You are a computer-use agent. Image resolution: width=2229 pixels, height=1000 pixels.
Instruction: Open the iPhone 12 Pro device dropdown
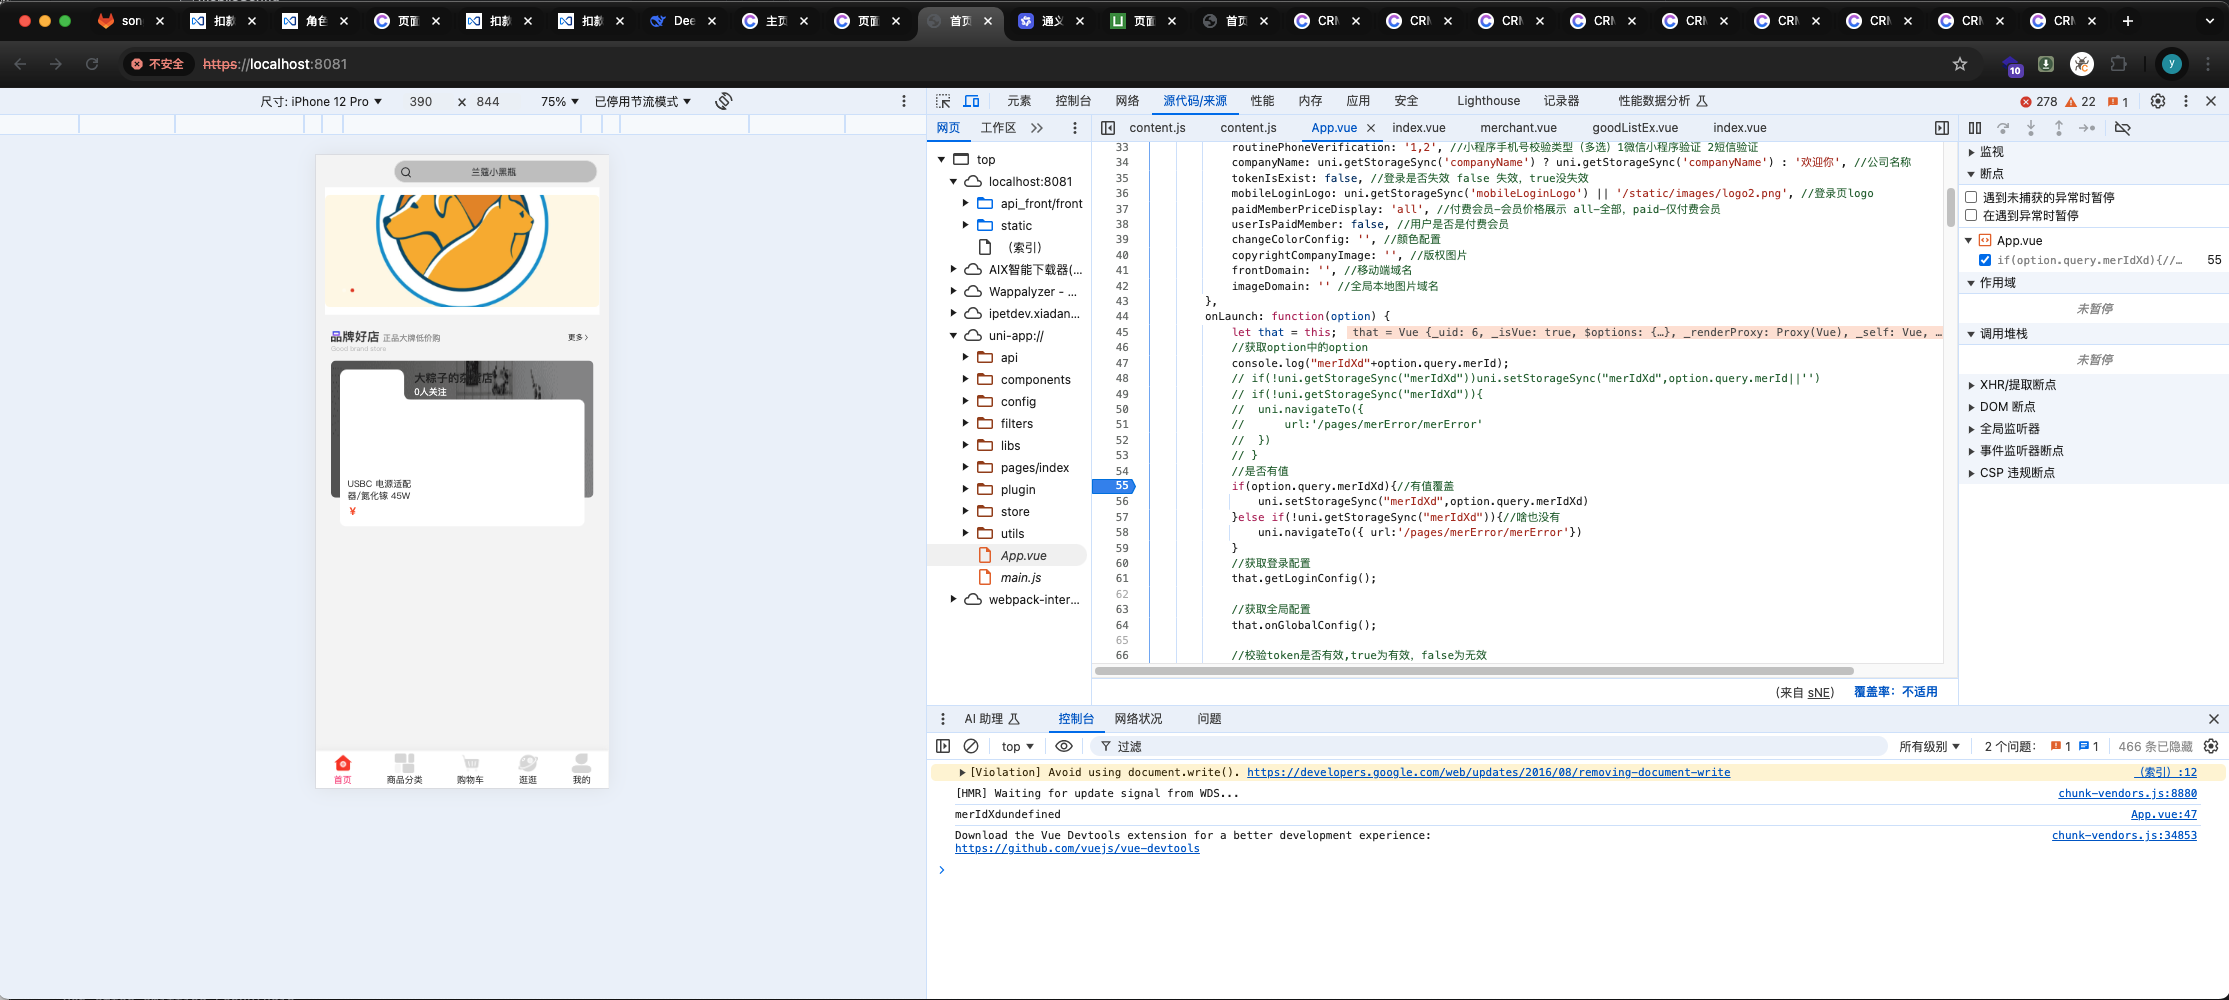tap(321, 101)
